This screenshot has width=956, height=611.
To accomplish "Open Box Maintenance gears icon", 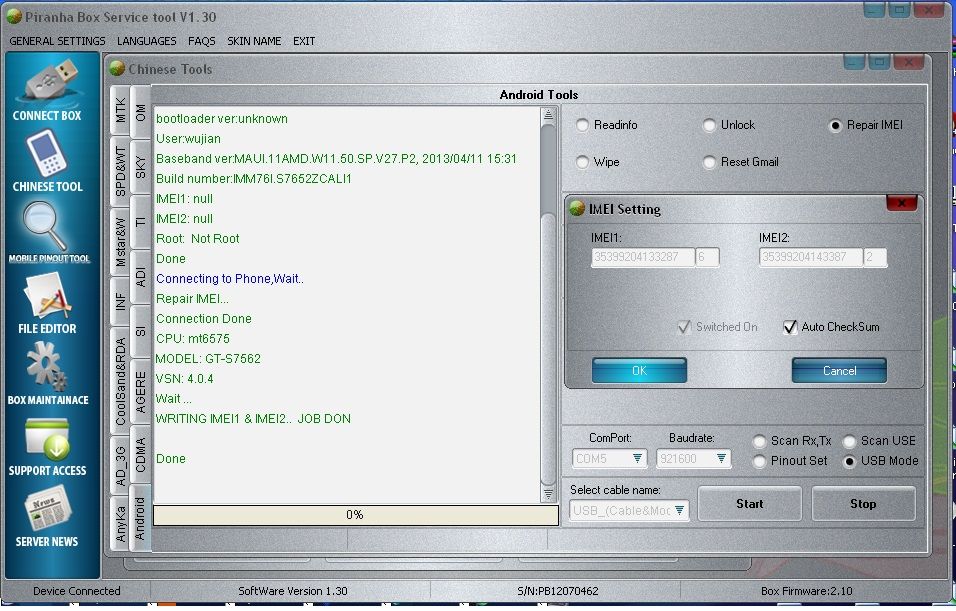I will (x=47, y=367).
